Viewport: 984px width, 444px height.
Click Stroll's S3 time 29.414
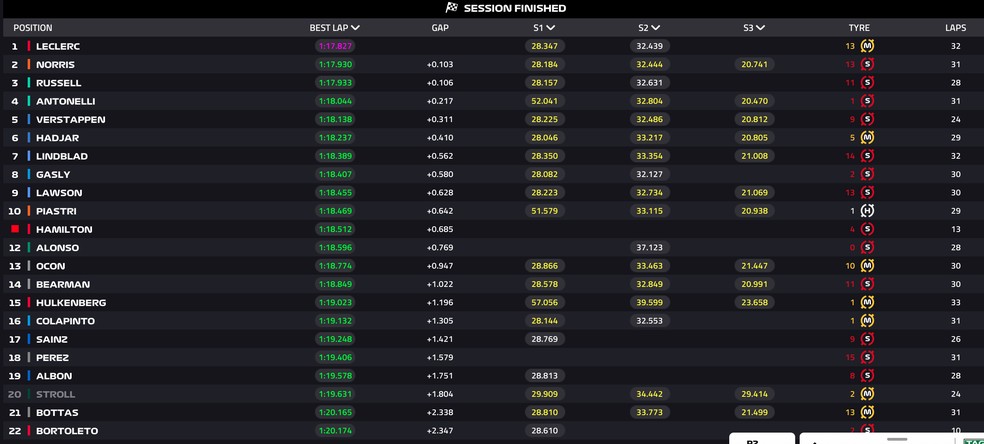coord(754,394)
